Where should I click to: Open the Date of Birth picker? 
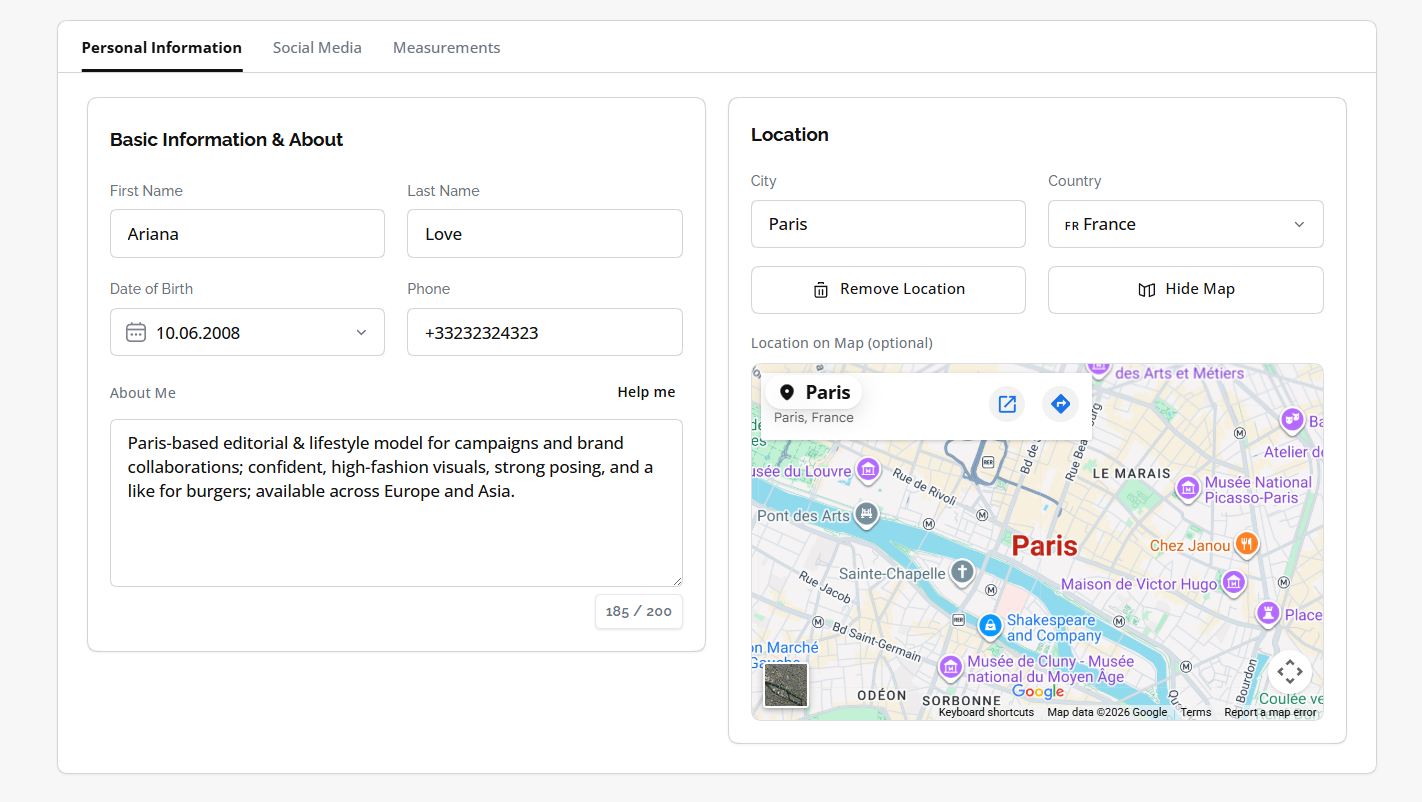(247, 332)
